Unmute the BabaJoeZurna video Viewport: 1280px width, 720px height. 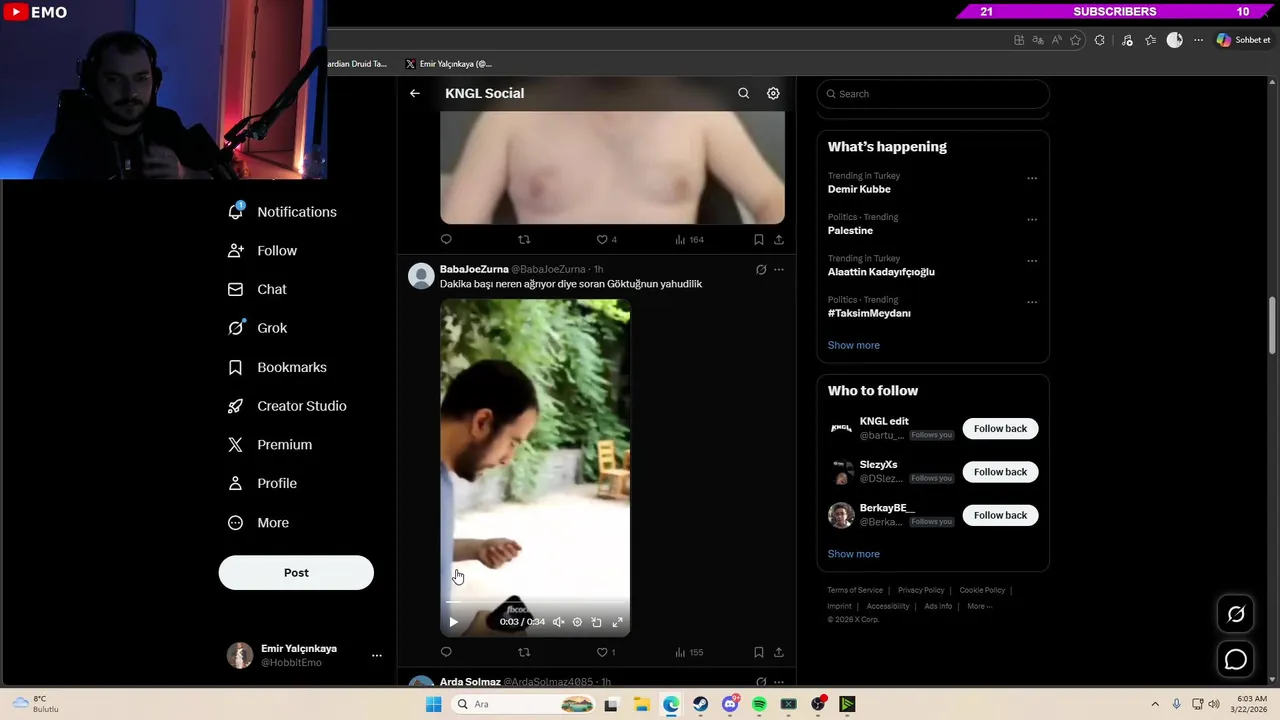(x=559, y=622)
